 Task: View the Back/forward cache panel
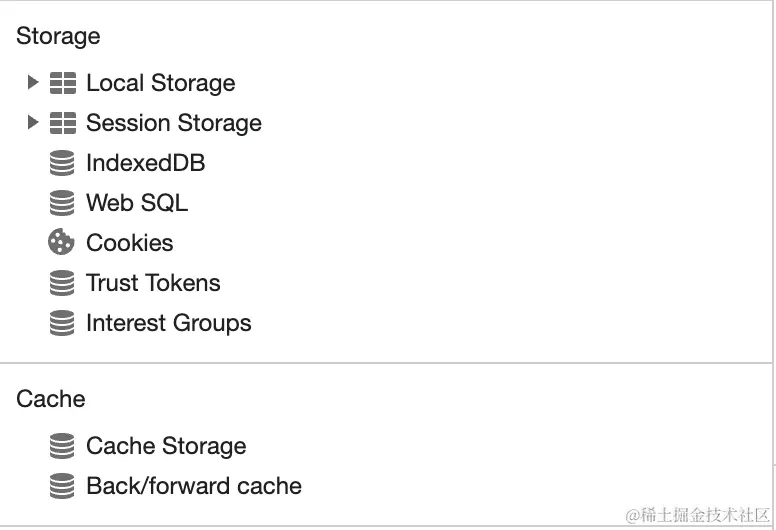(193, 486)
